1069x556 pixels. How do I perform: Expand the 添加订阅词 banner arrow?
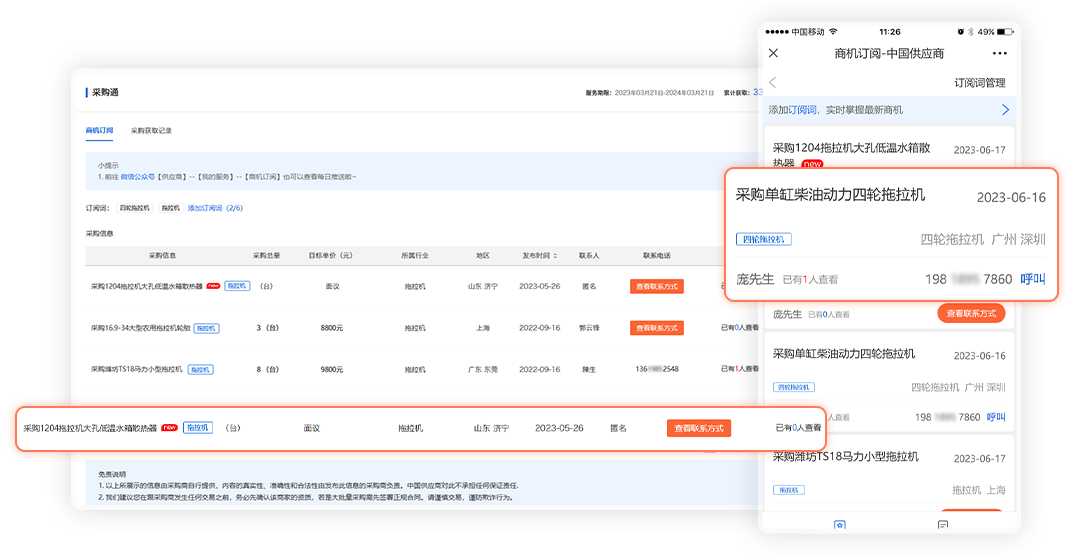[x=1005, y=110]
